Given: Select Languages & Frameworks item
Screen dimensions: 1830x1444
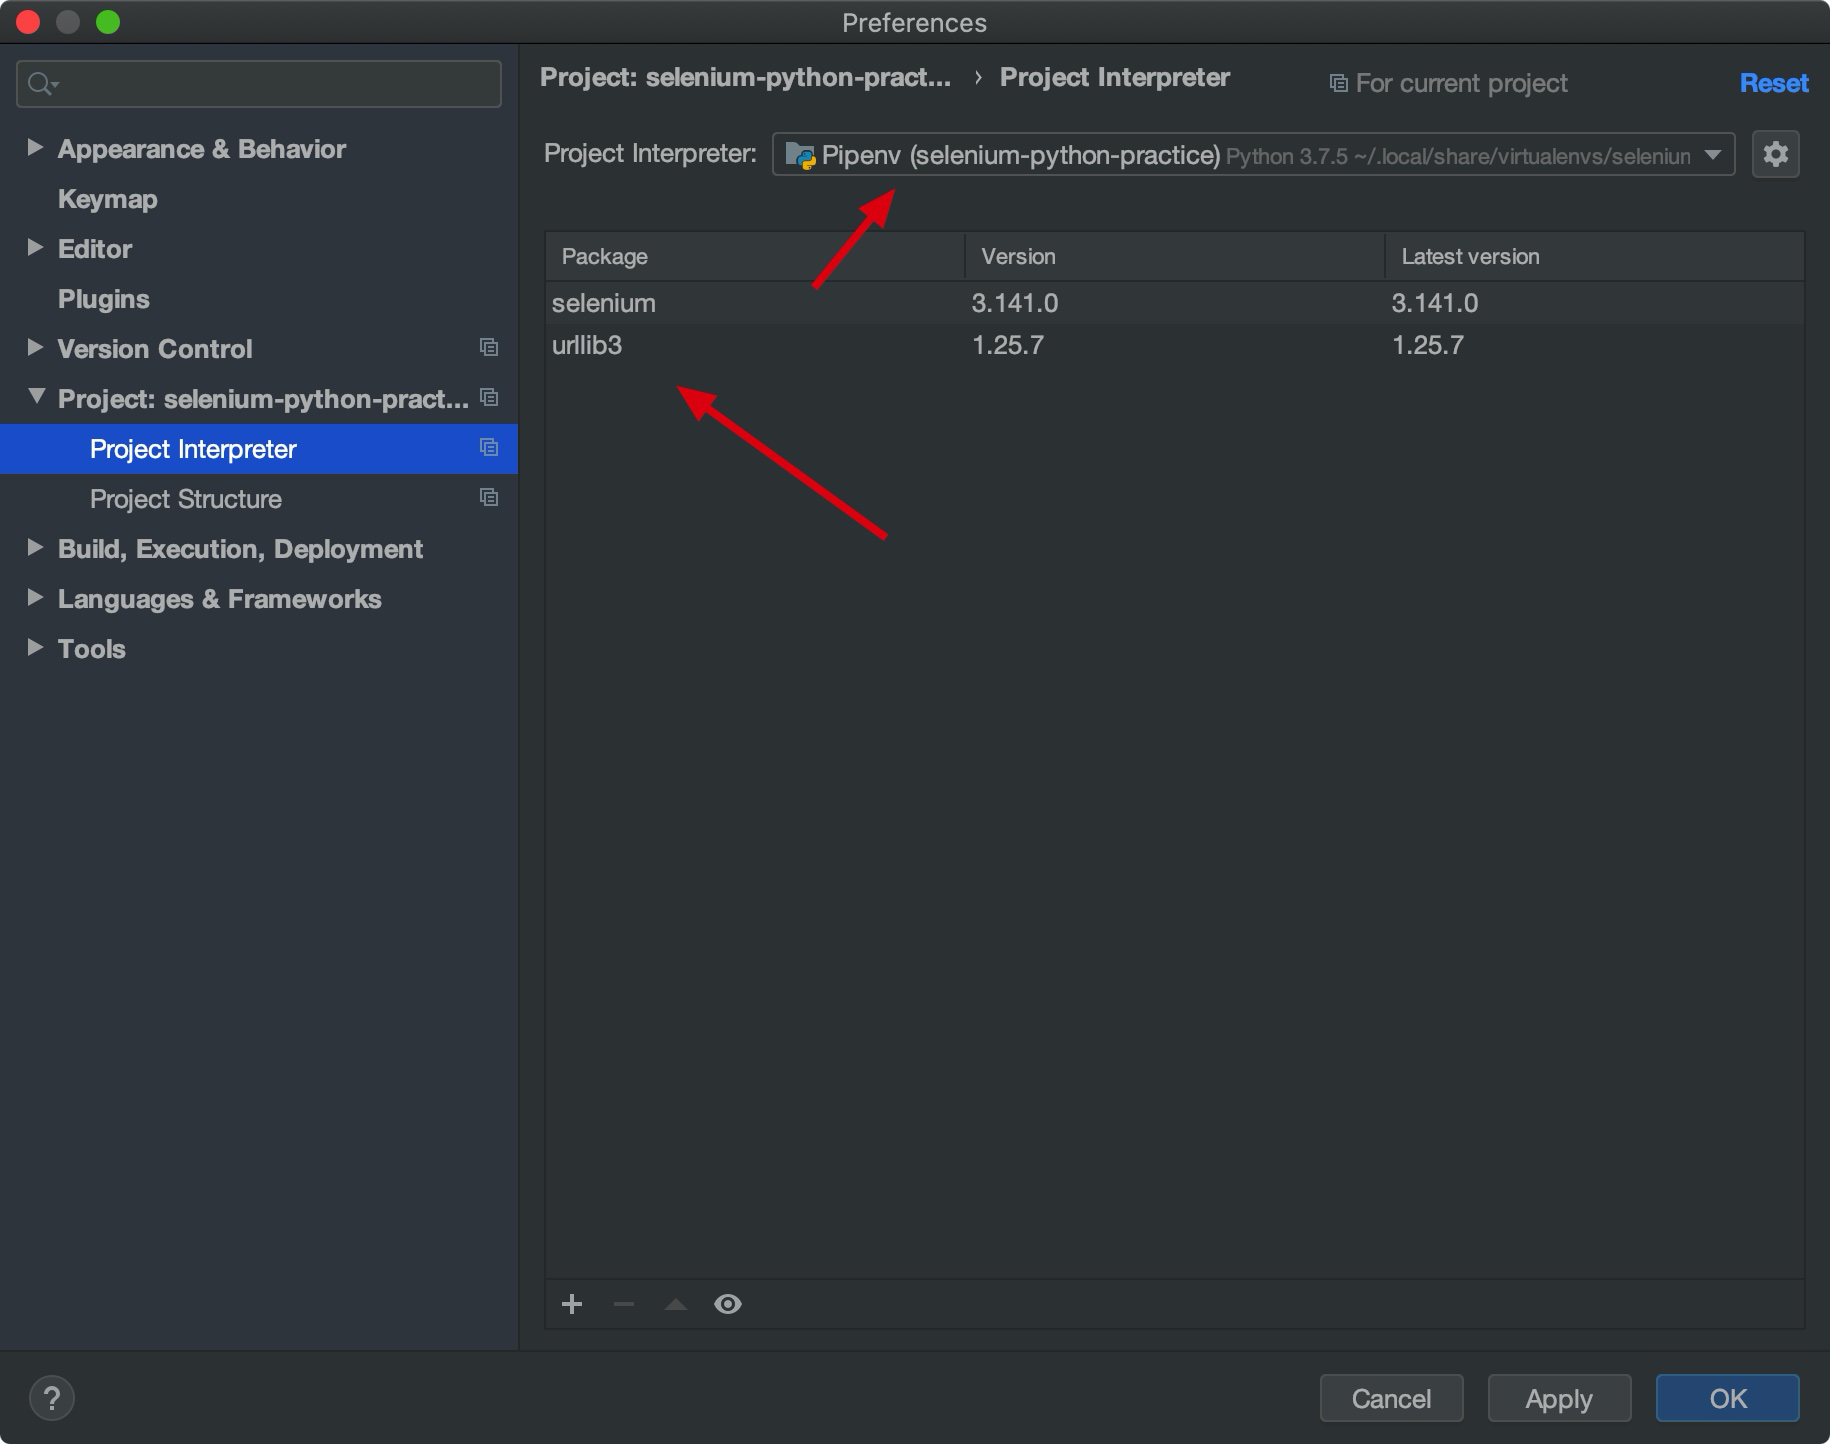Looking at the screenshot, I should [220, 599].
